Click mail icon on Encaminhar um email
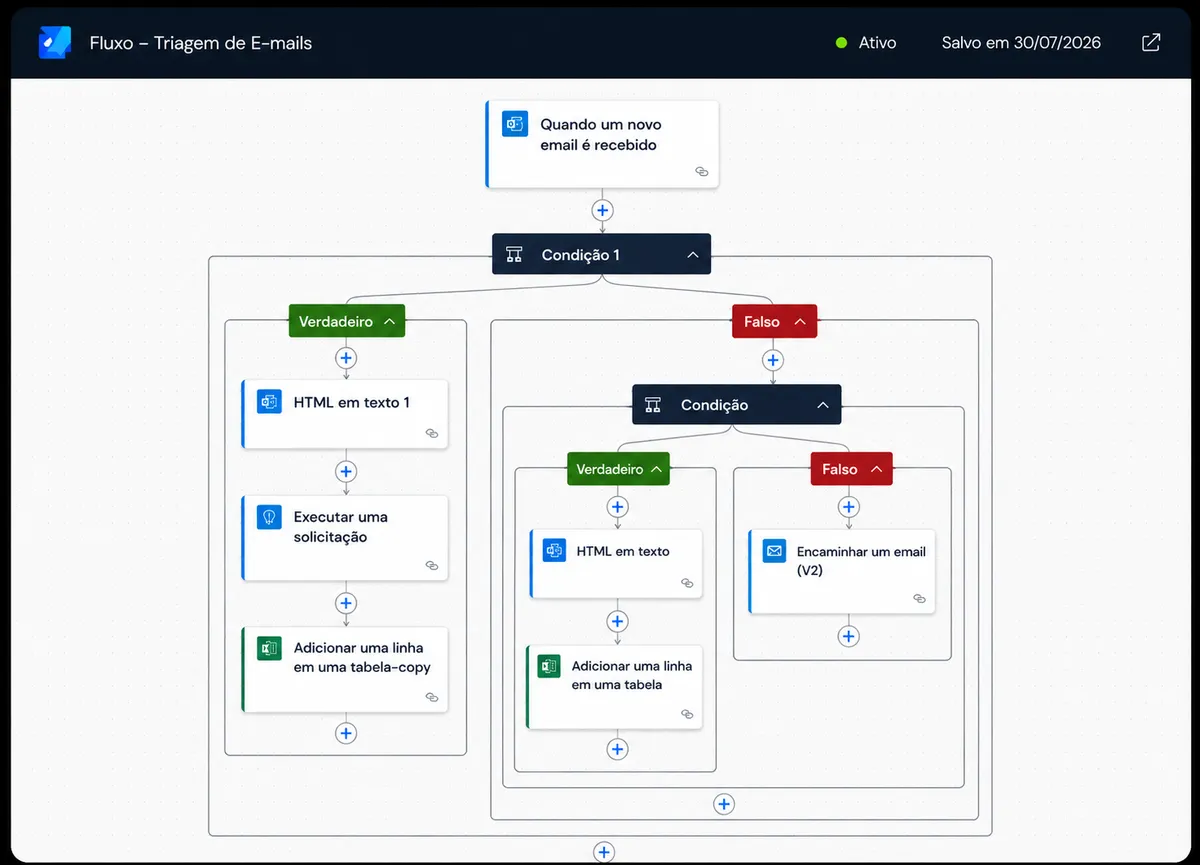Image resolution: width=1200 pixels, height=865 pixels. tap(774, 551)
